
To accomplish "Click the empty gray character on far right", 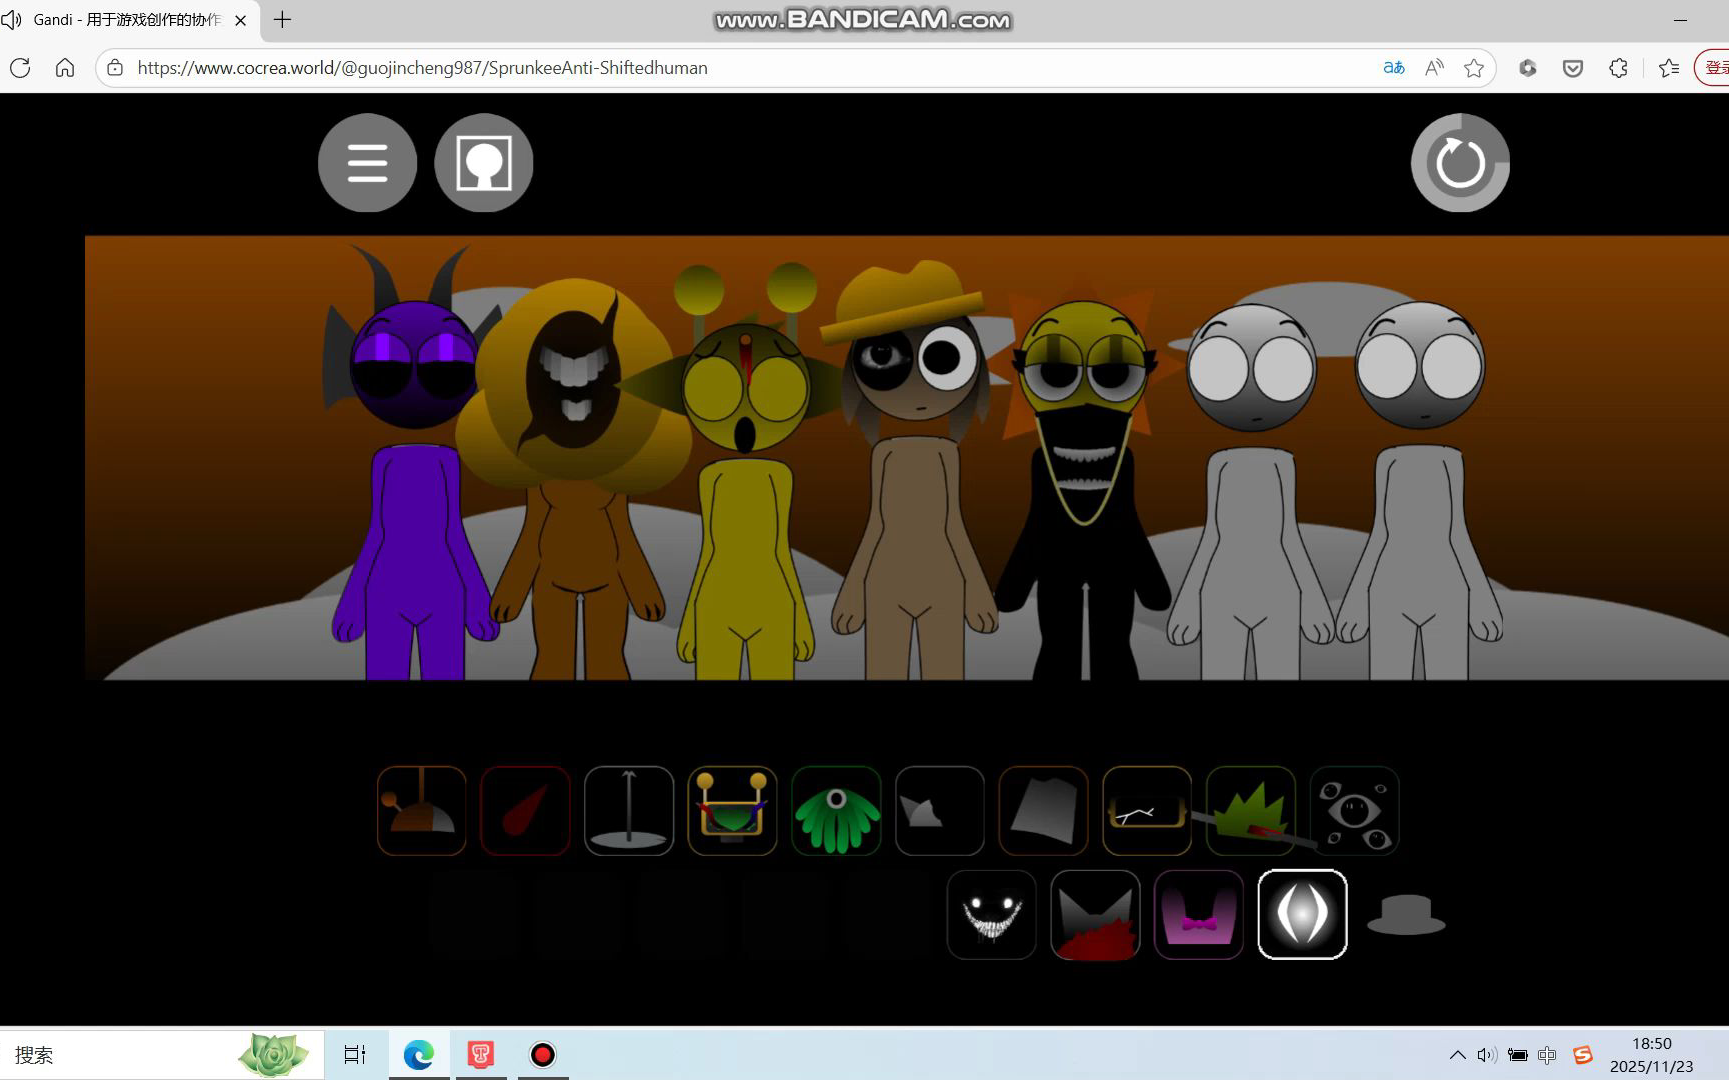I will (1420, 480).
